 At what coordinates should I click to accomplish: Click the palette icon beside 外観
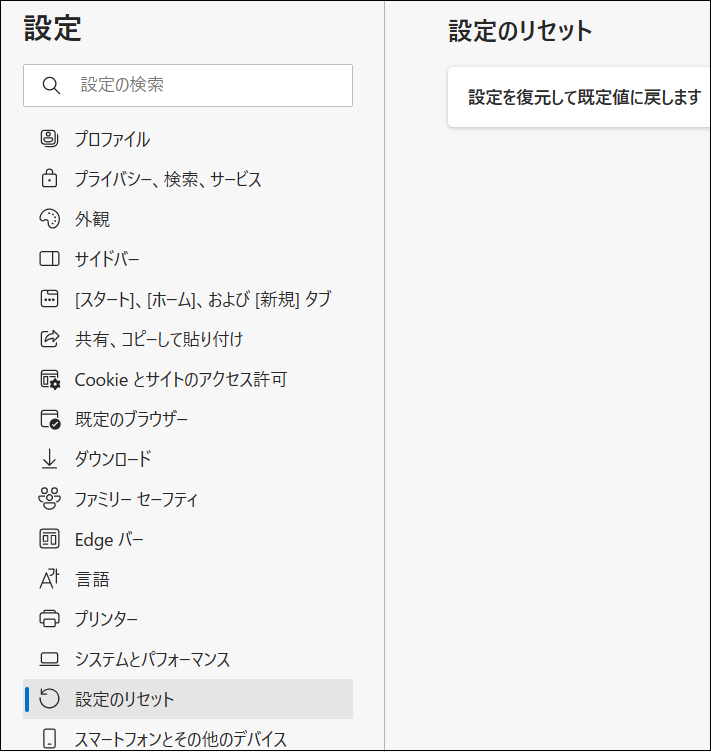pos(49,219)
